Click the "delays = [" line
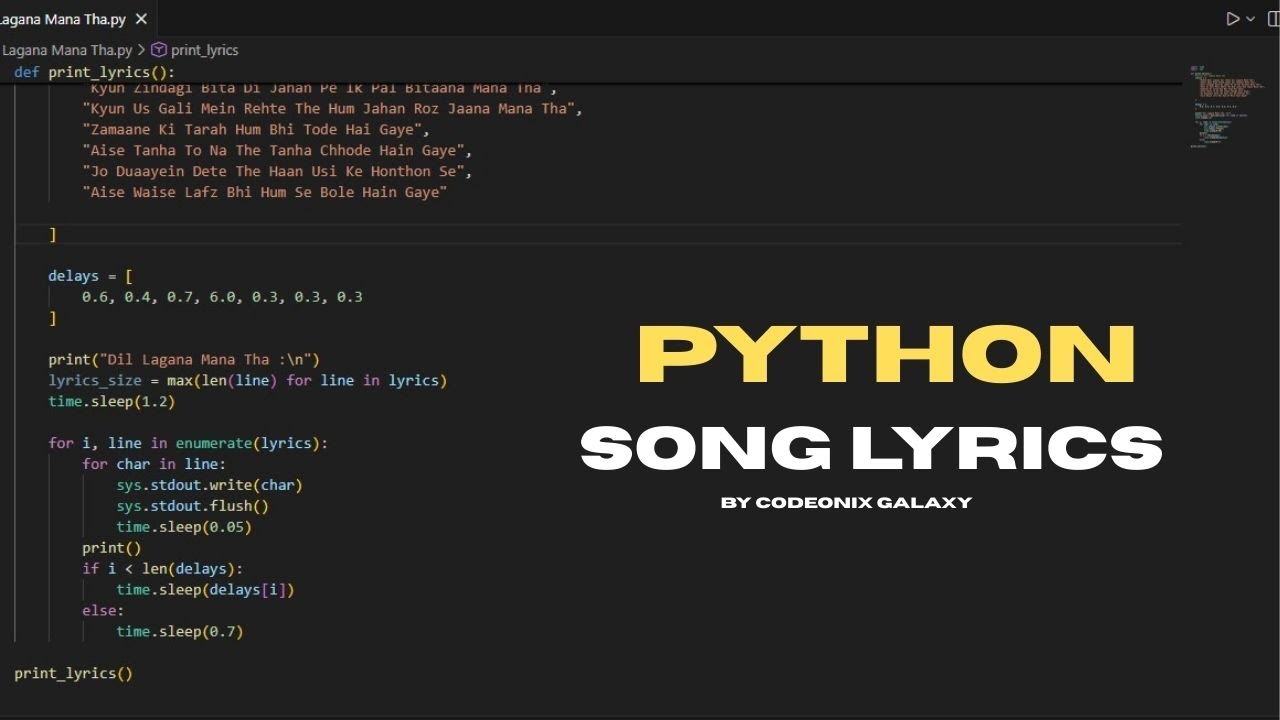The width and height of the screenshot is (1280, 720). point(90,276)
